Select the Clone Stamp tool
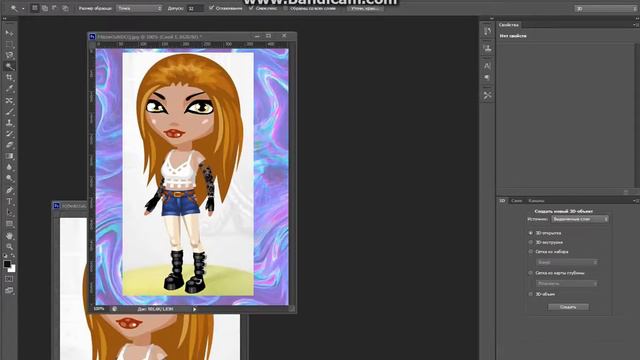640x360 pixels. click(9, 122)
